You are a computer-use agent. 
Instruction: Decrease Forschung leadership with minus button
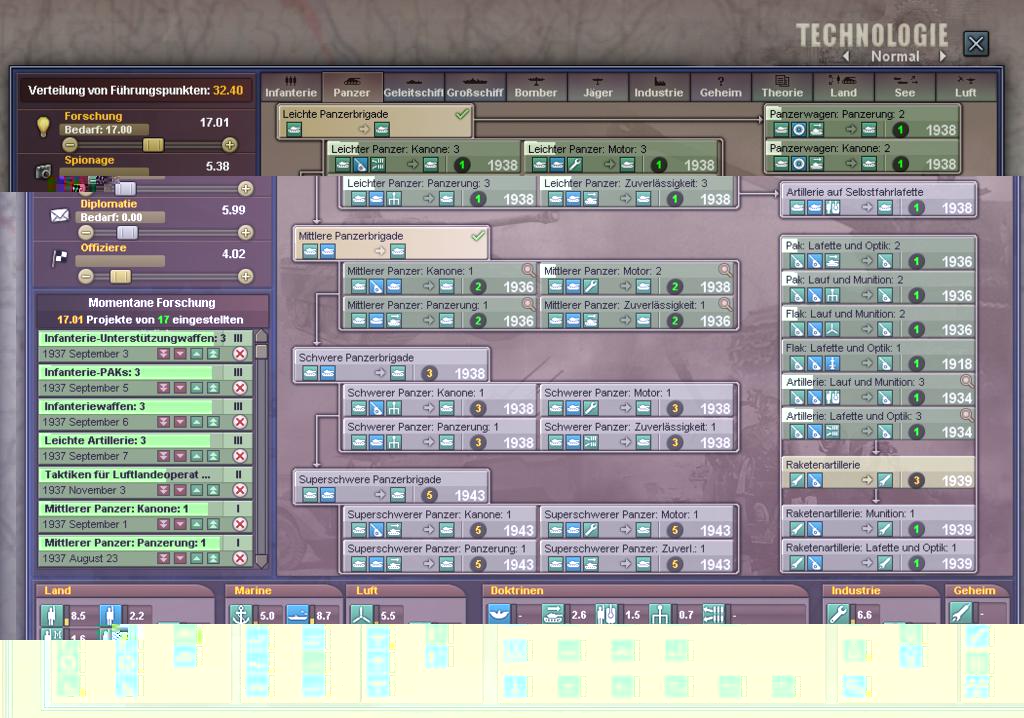tap(70, 144)
